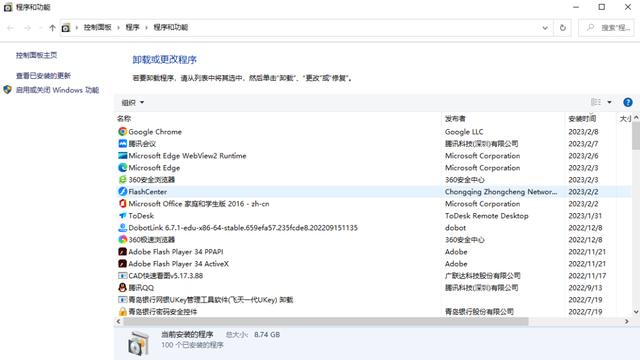Click the FlashCenter program icon

coord(122,191)
